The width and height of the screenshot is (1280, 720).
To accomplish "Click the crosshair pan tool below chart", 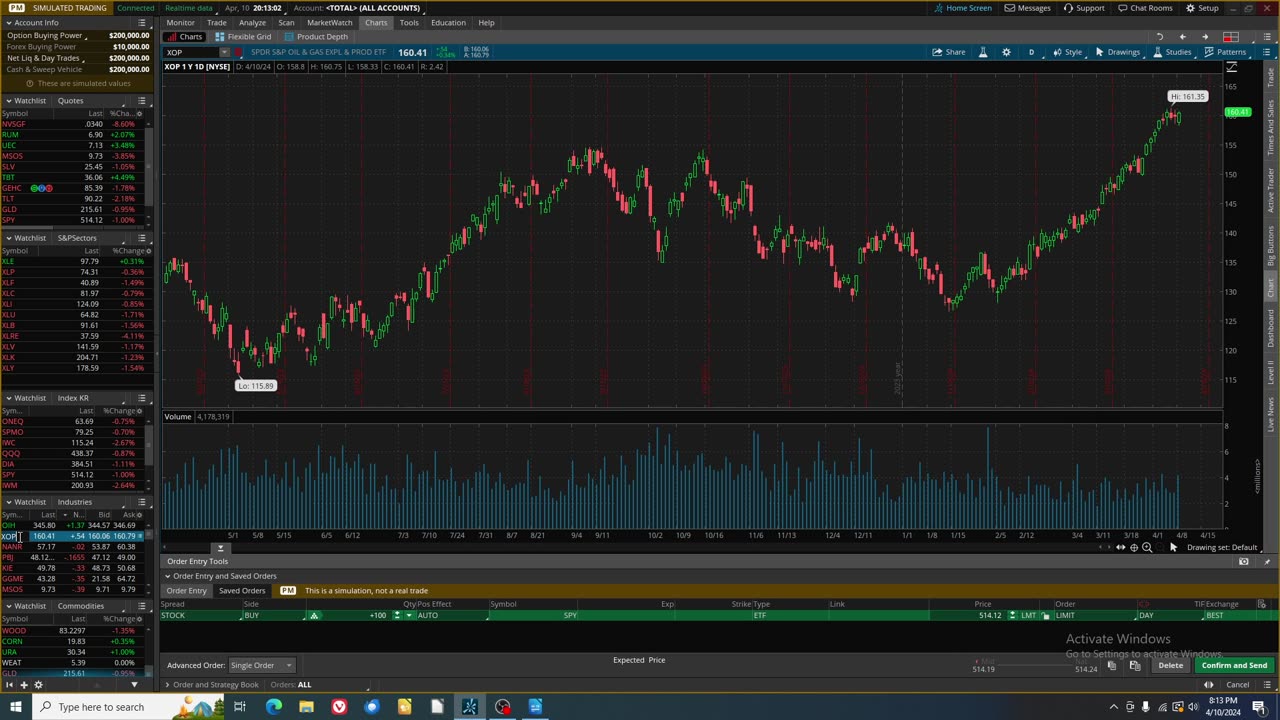I will [1133, 547].
